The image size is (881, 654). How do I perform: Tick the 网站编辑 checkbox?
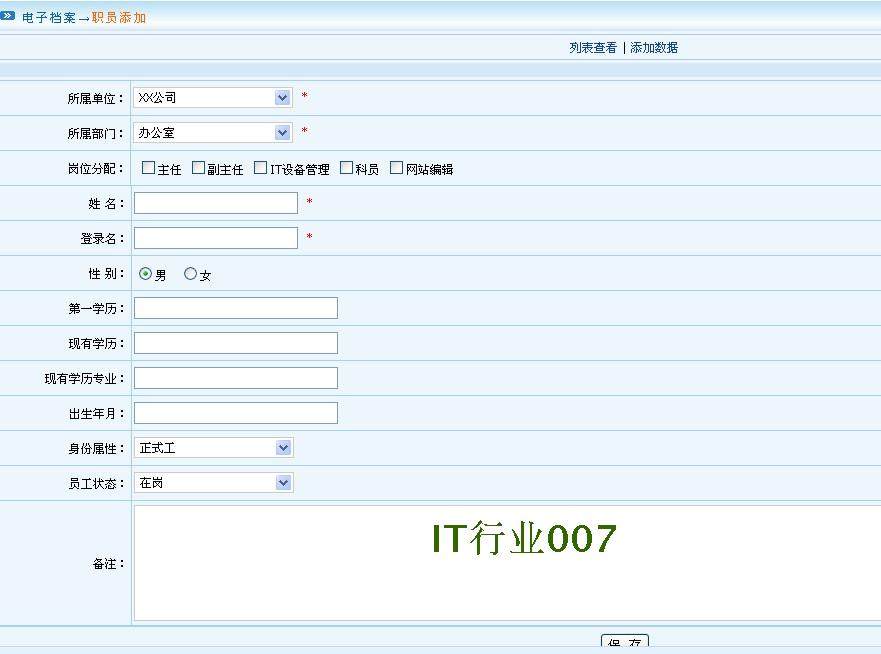pyautogui.click(x=396, y=168)
